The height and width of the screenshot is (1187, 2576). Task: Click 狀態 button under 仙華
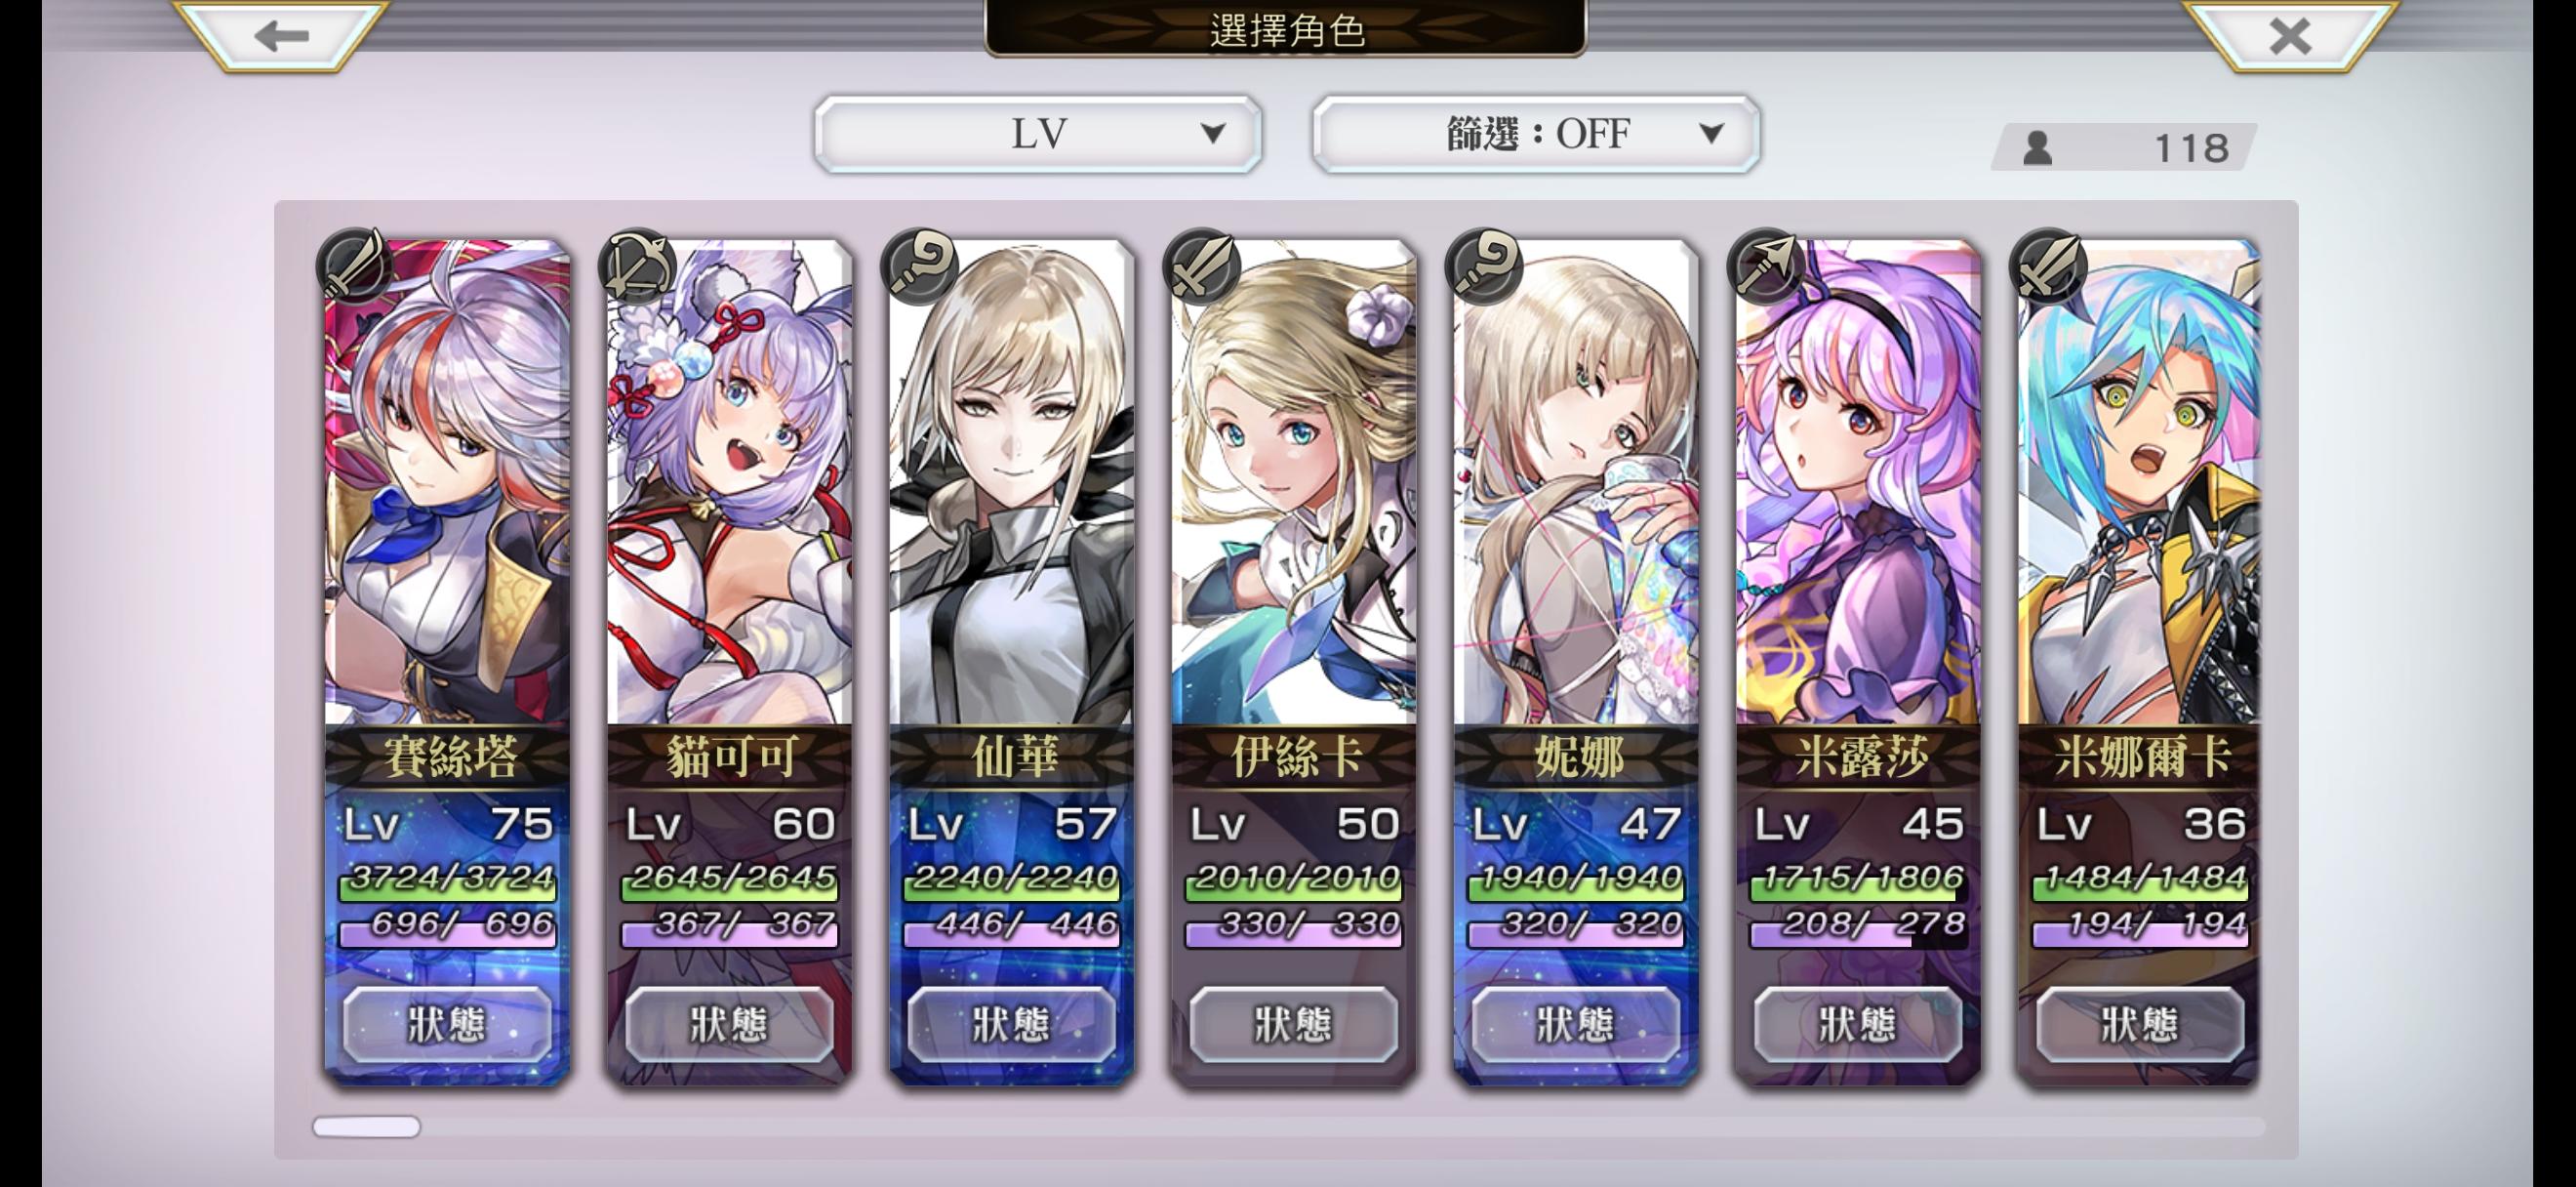(1011, 1024)
